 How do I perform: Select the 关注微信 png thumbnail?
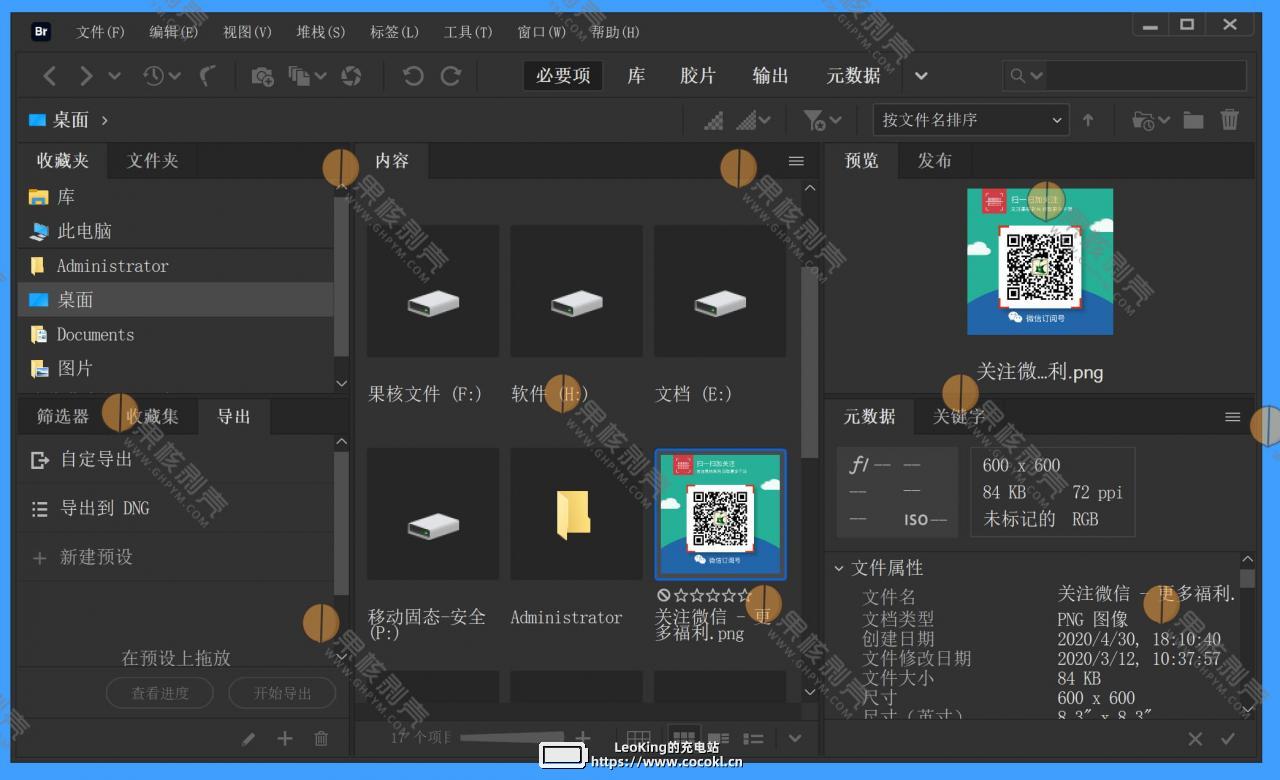pos(721,514)
